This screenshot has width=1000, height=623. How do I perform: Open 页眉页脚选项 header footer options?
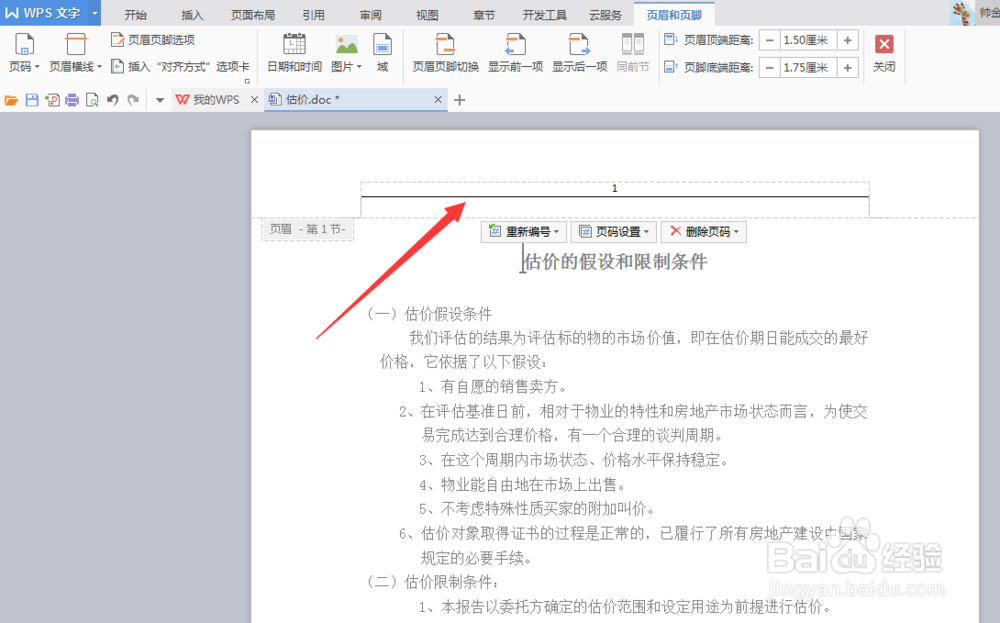[x=152, y=40]
